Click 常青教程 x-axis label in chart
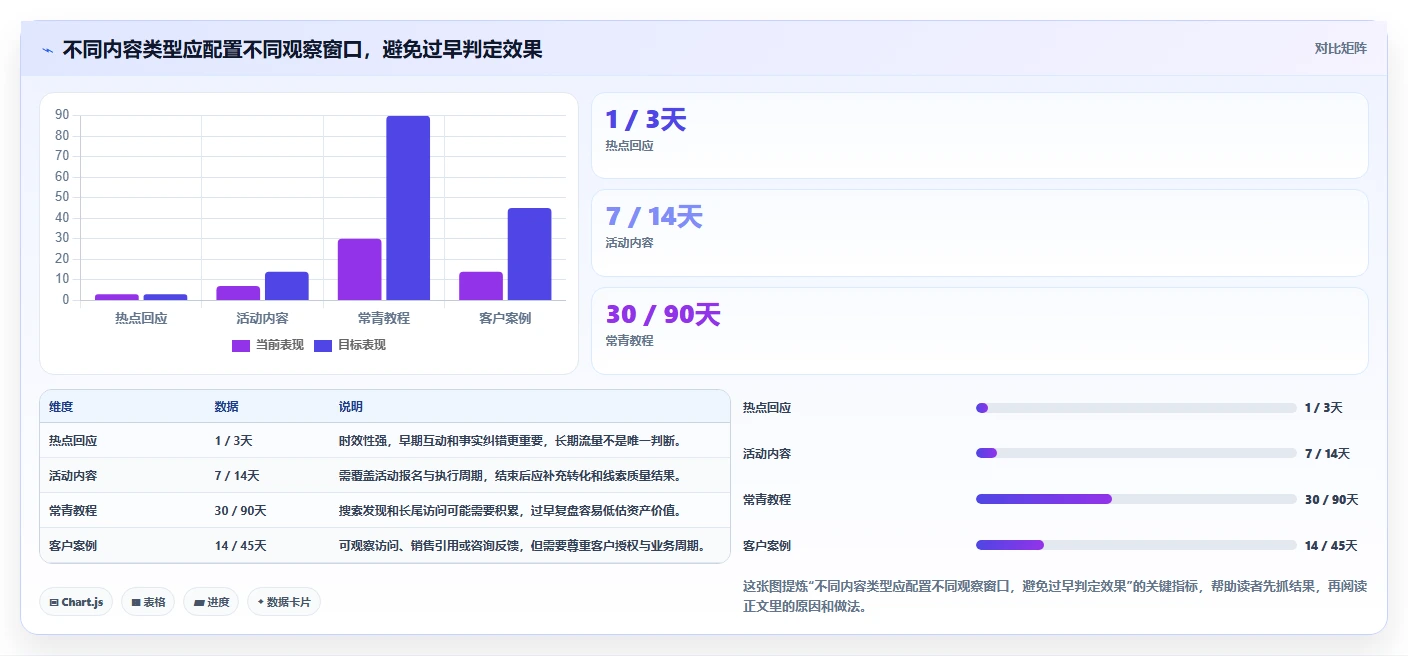Viewport: 1408px width, 656px height. (x=384, y=319)
